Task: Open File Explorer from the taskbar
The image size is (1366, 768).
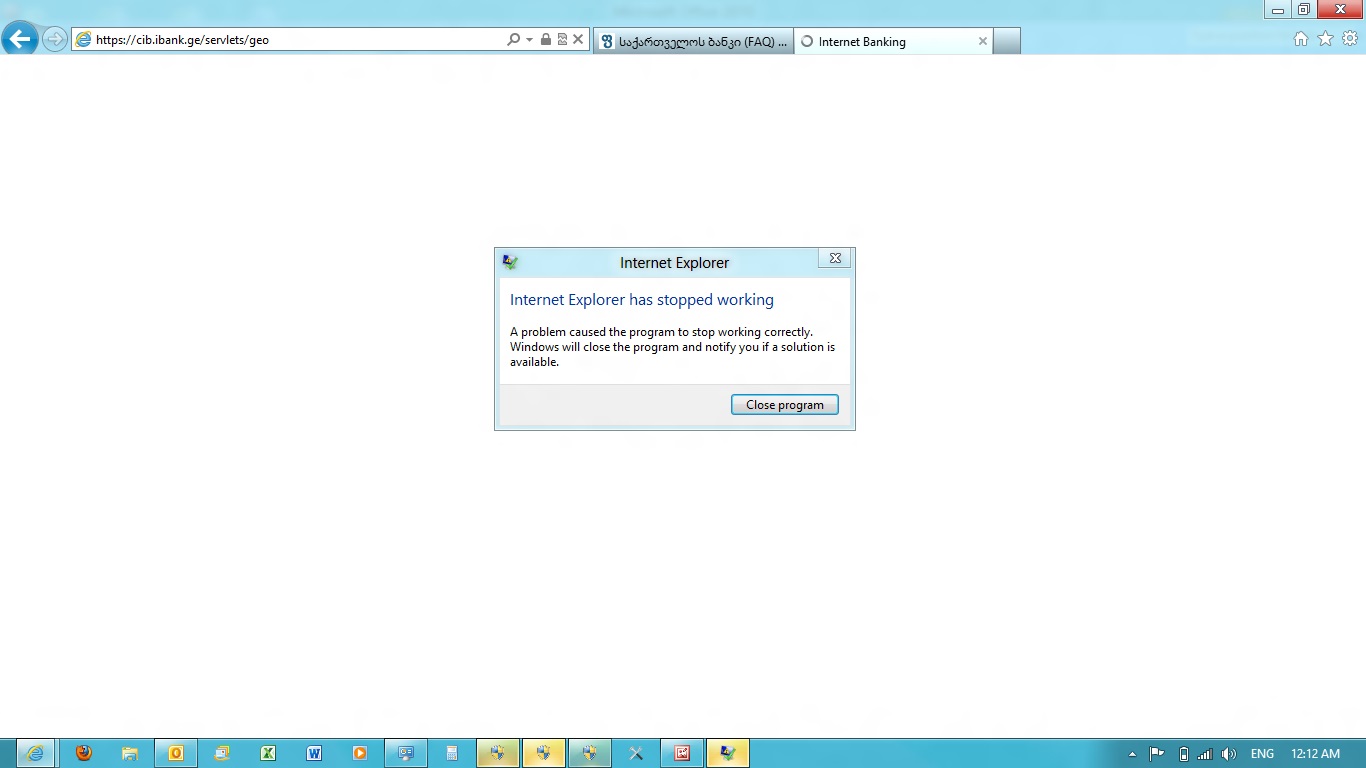Action: (x=130, y=754)
